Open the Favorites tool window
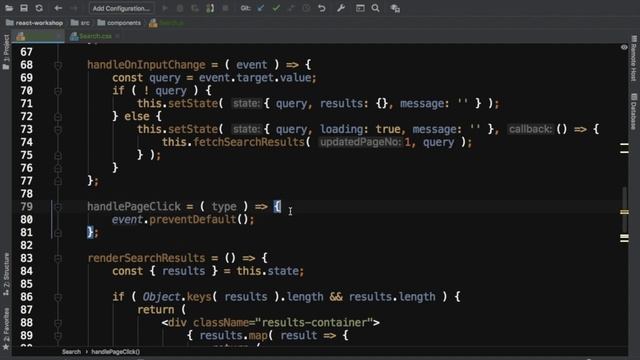The width and height of the screenshot is (640, 360). tap(6, 329)
